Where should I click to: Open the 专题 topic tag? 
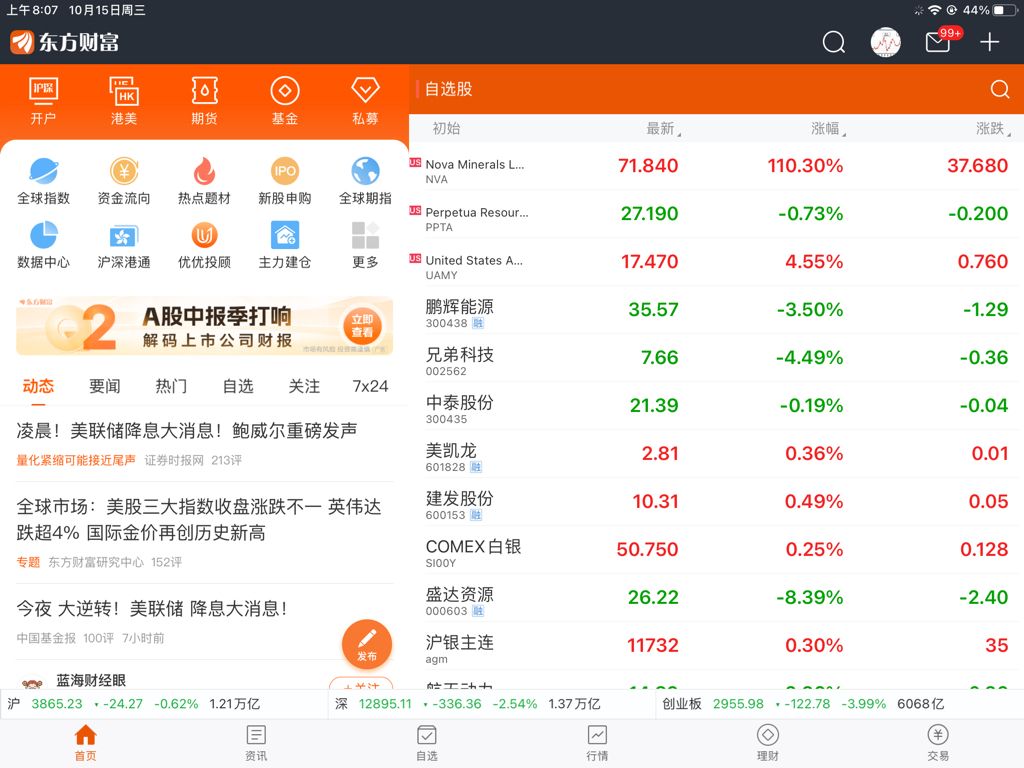[28, 562]
